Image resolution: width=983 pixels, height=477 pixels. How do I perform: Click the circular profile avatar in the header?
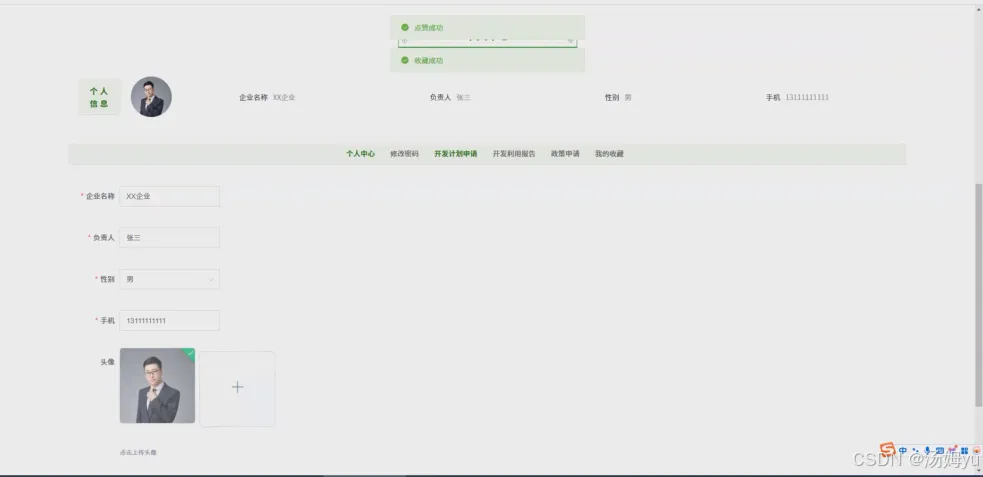[x=151, y=97]
